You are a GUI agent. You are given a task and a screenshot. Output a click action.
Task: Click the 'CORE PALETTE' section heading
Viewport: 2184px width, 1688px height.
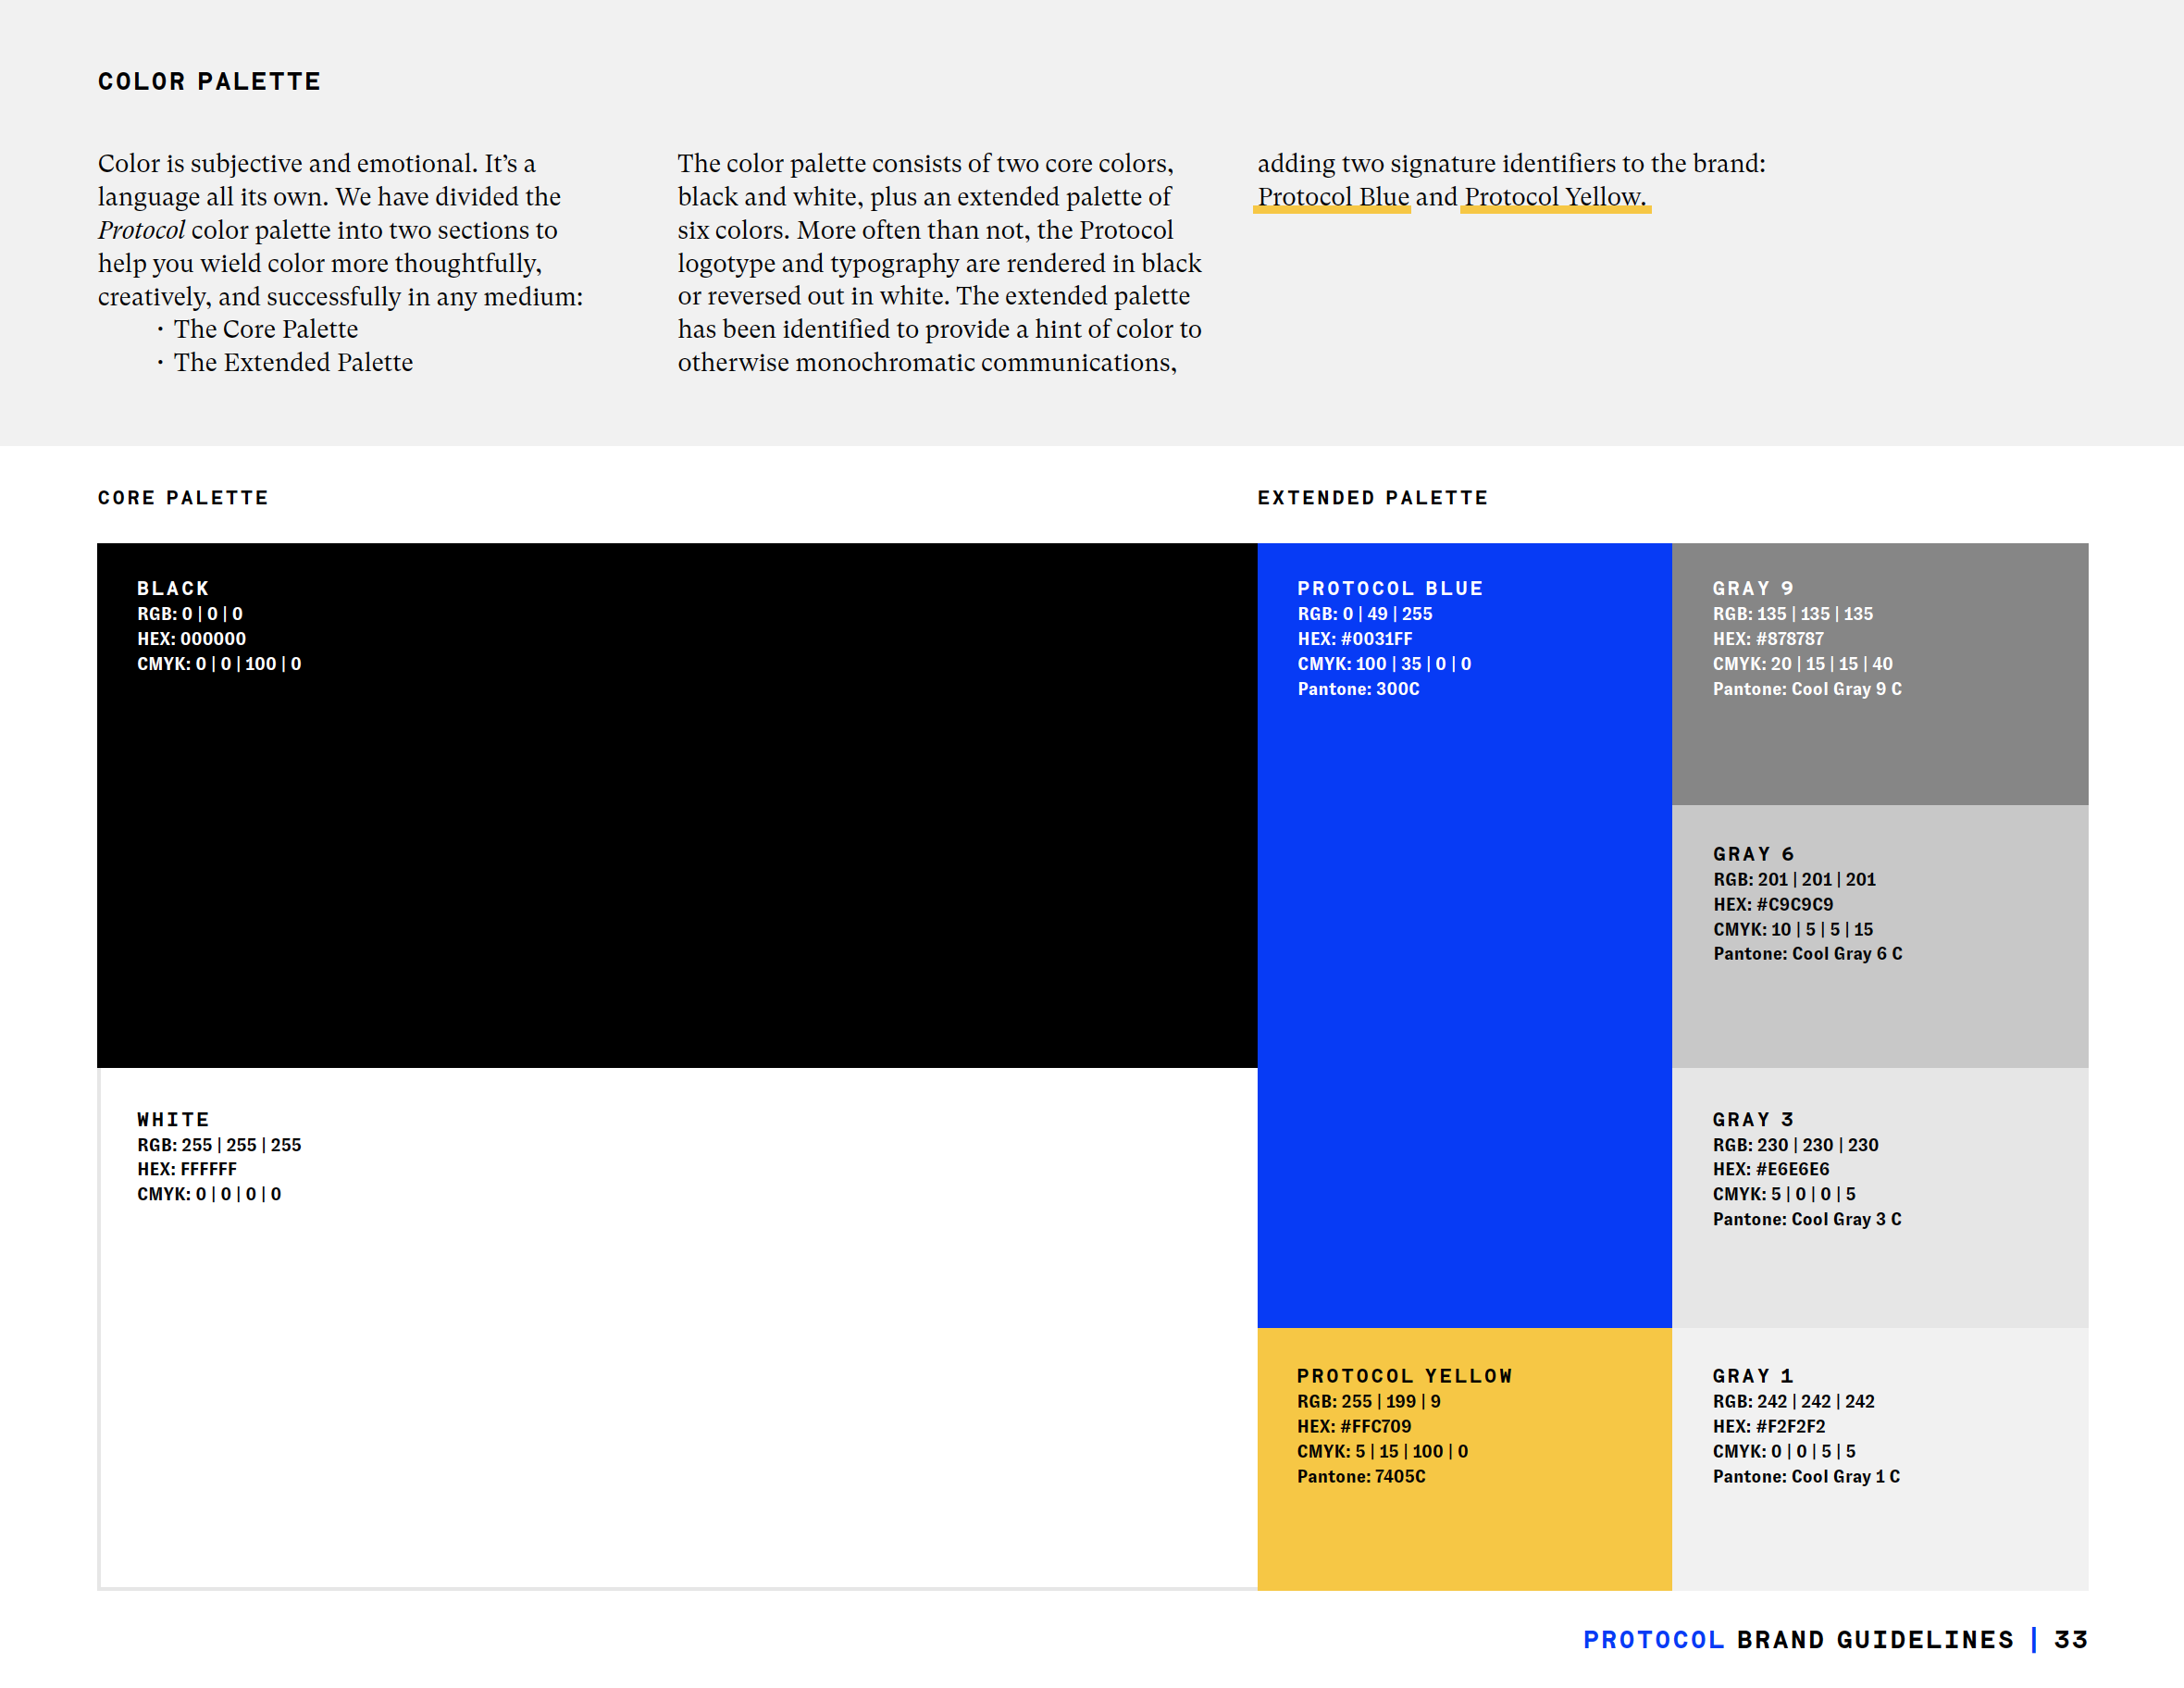point(183,498)
